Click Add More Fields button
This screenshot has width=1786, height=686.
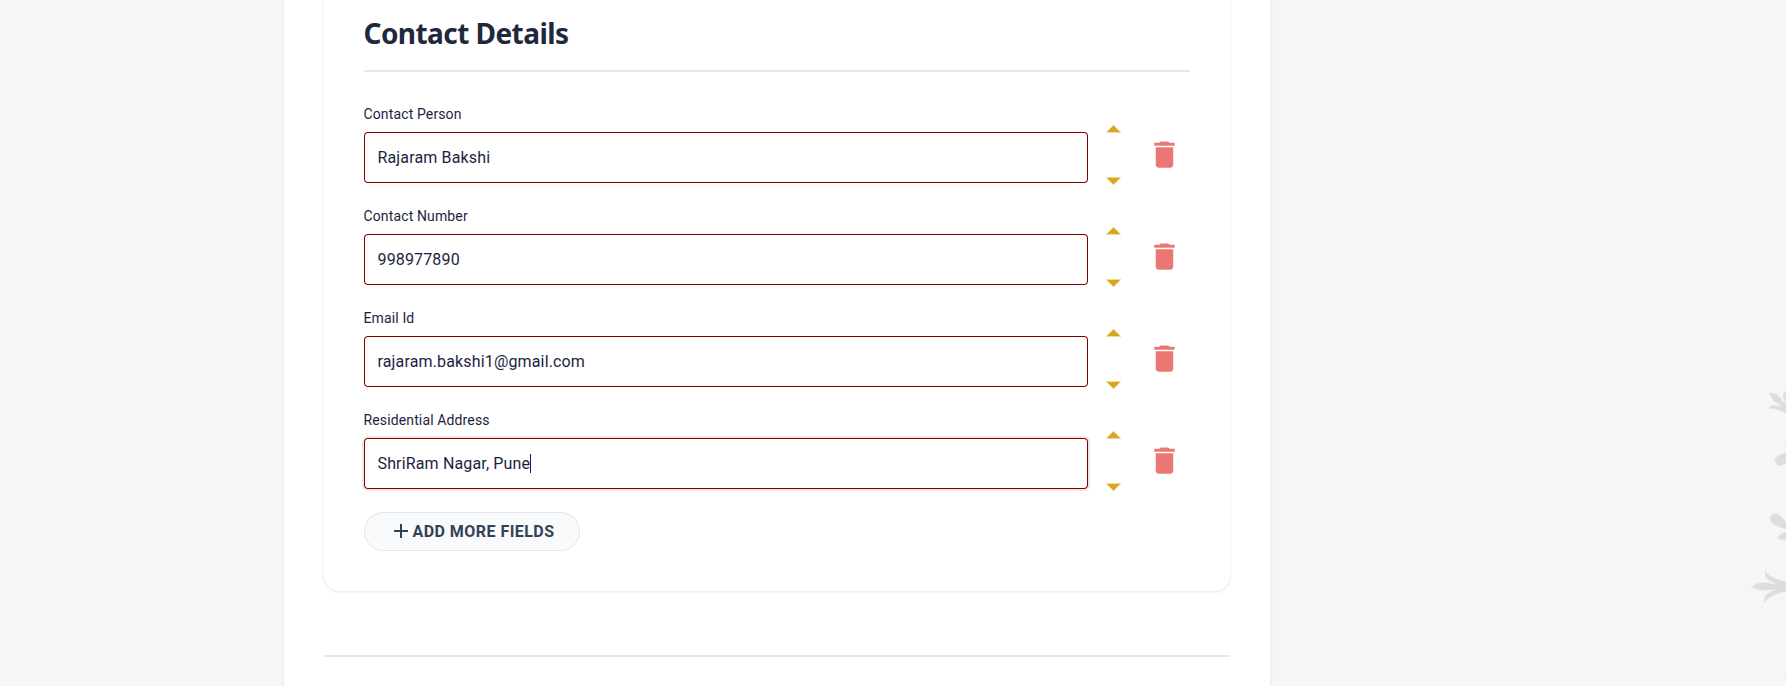click(x=472, y=531)
